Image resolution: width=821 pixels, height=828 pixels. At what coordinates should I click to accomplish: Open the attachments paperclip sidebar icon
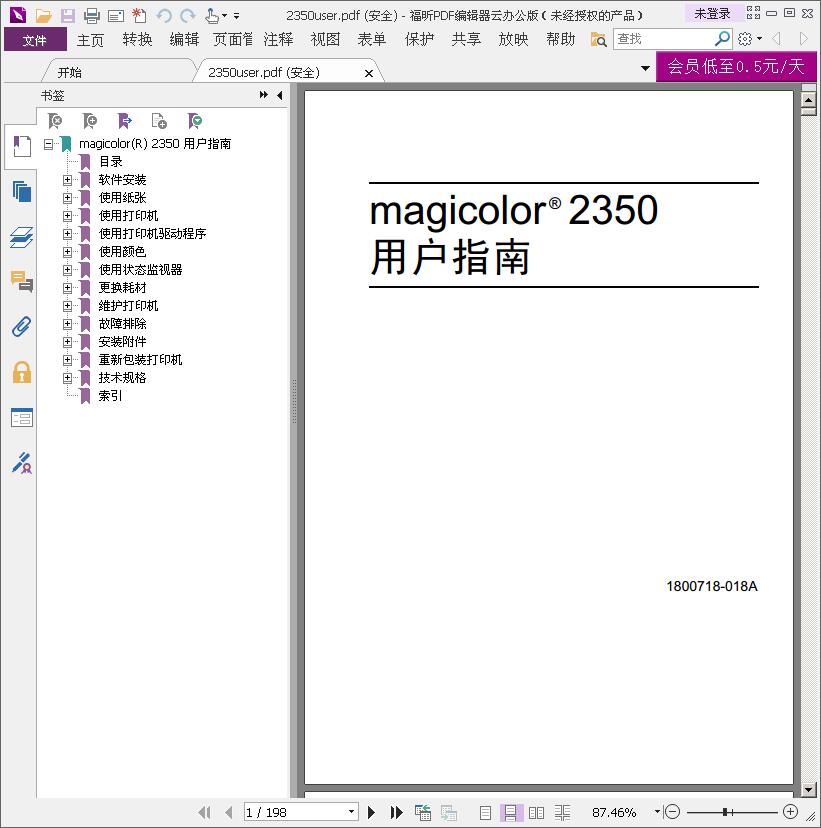(x=22, y=327)
